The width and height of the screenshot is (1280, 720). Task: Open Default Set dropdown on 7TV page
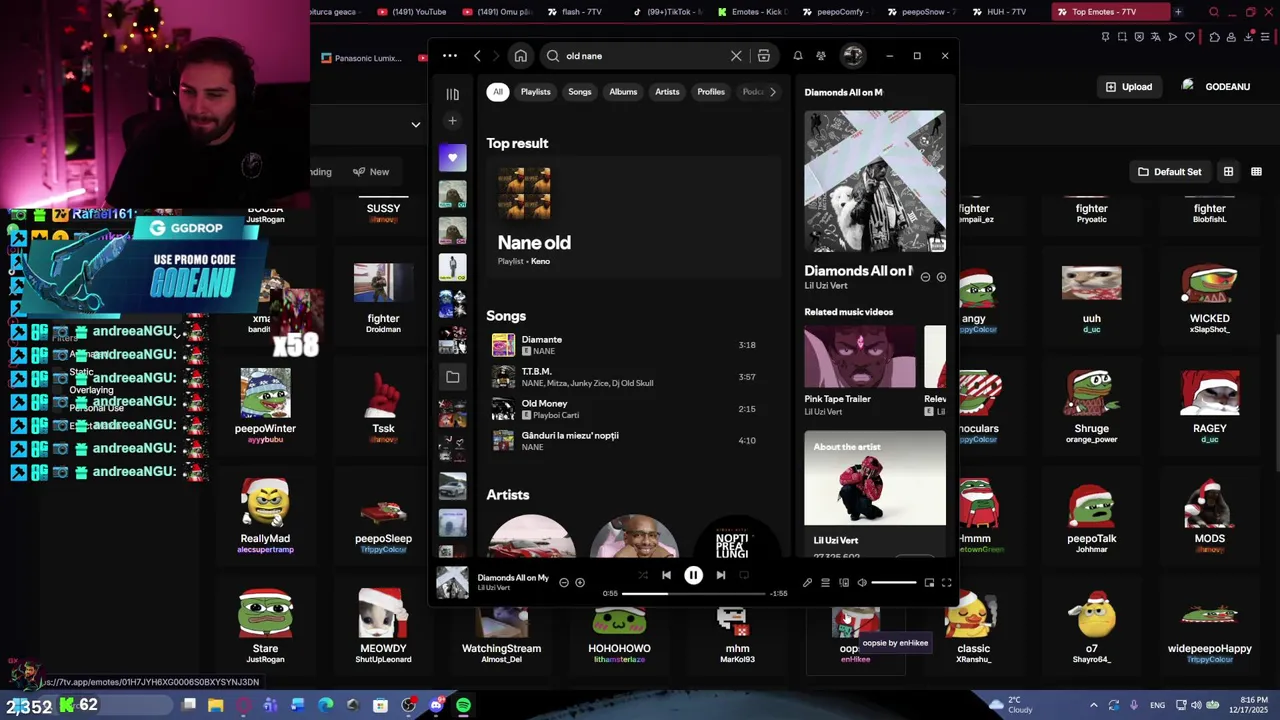pos(1170,172)
